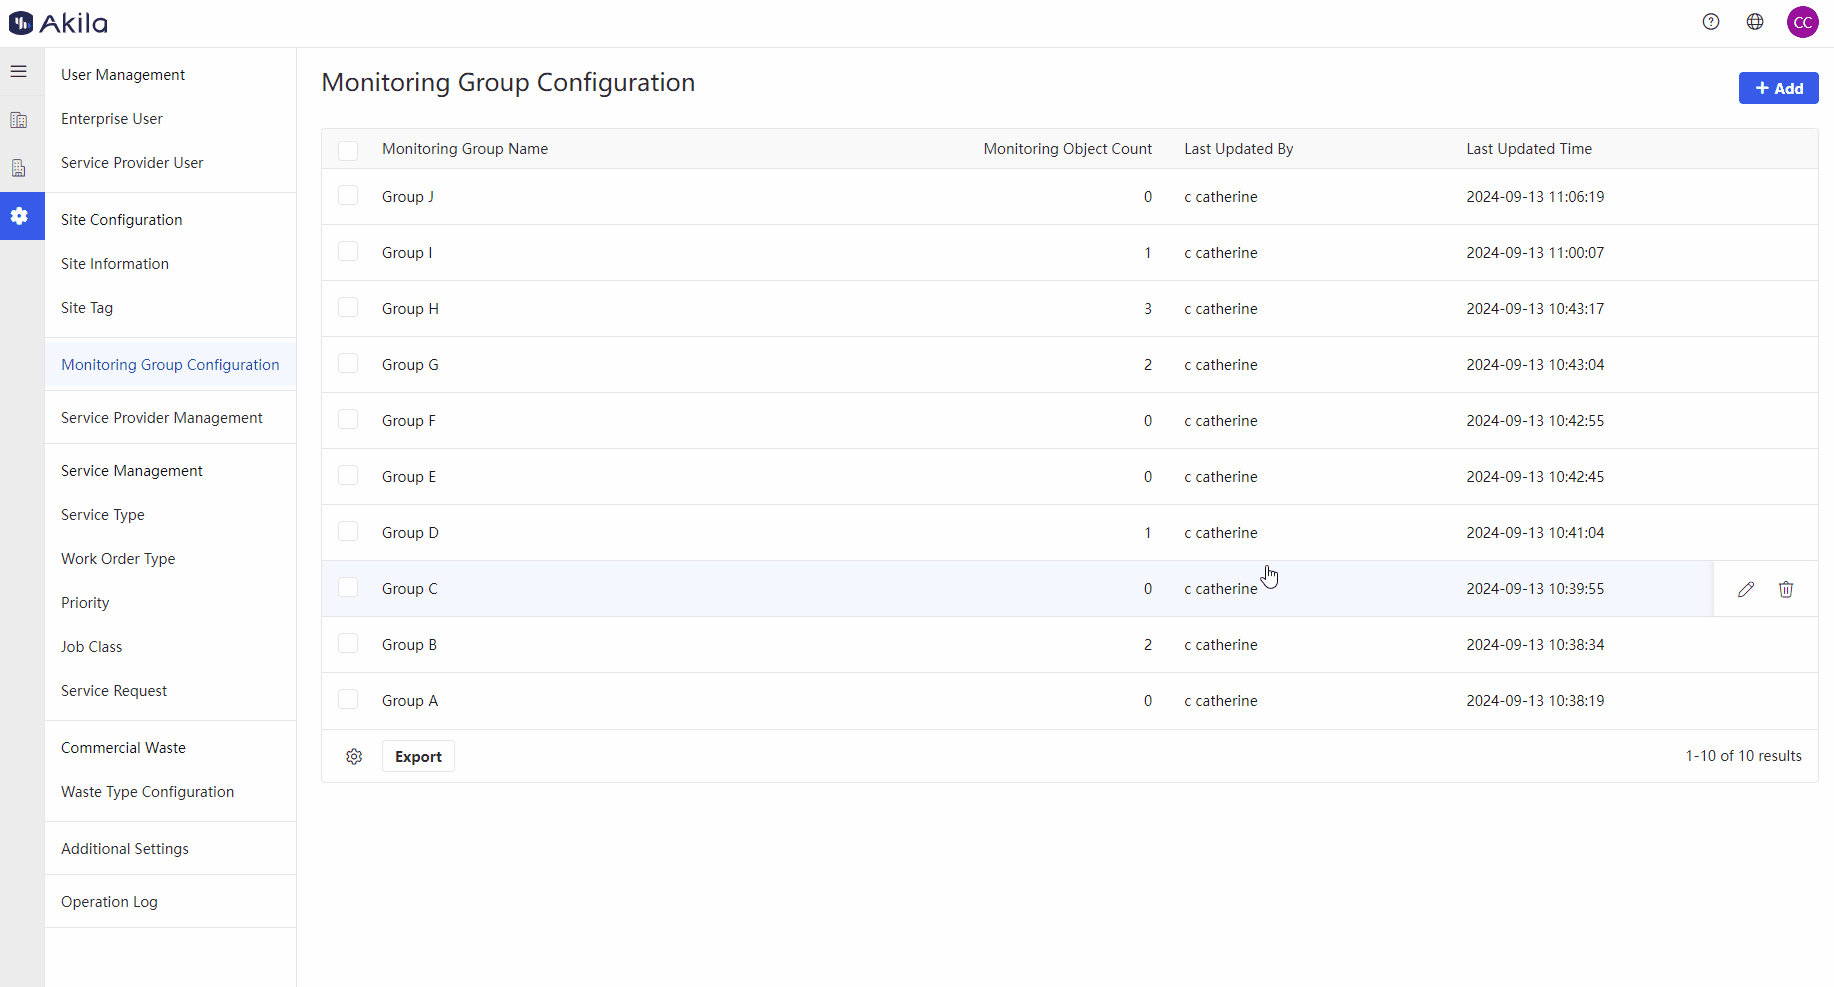
Task: Go to Service Type
Action: pyautogui.click(x=103, y=515)
